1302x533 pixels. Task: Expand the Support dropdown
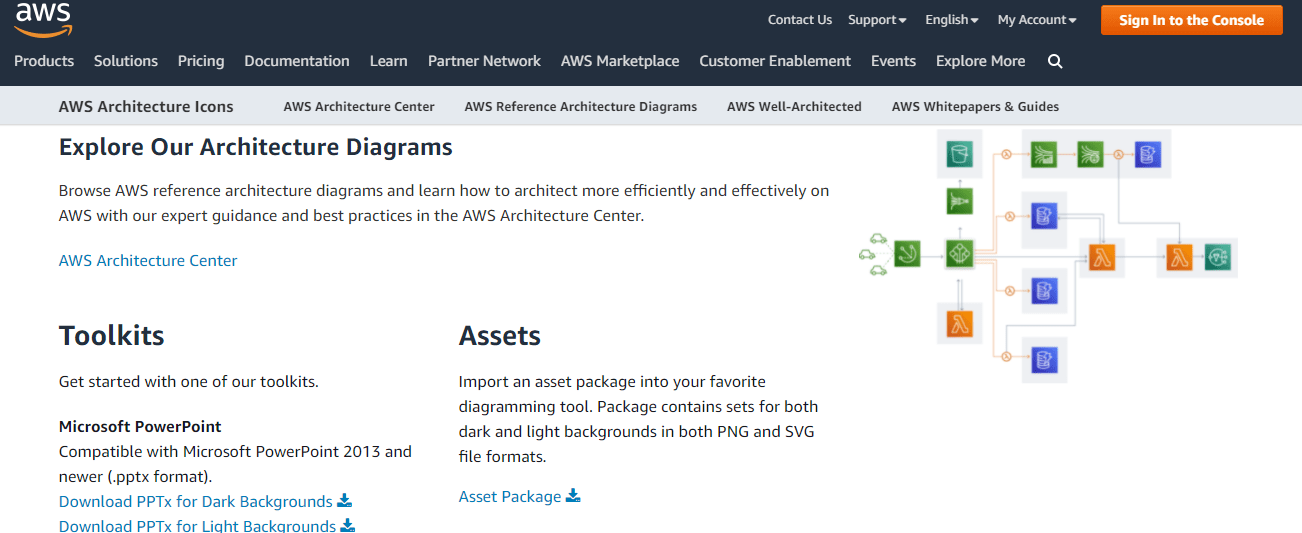tap(877, 20)
